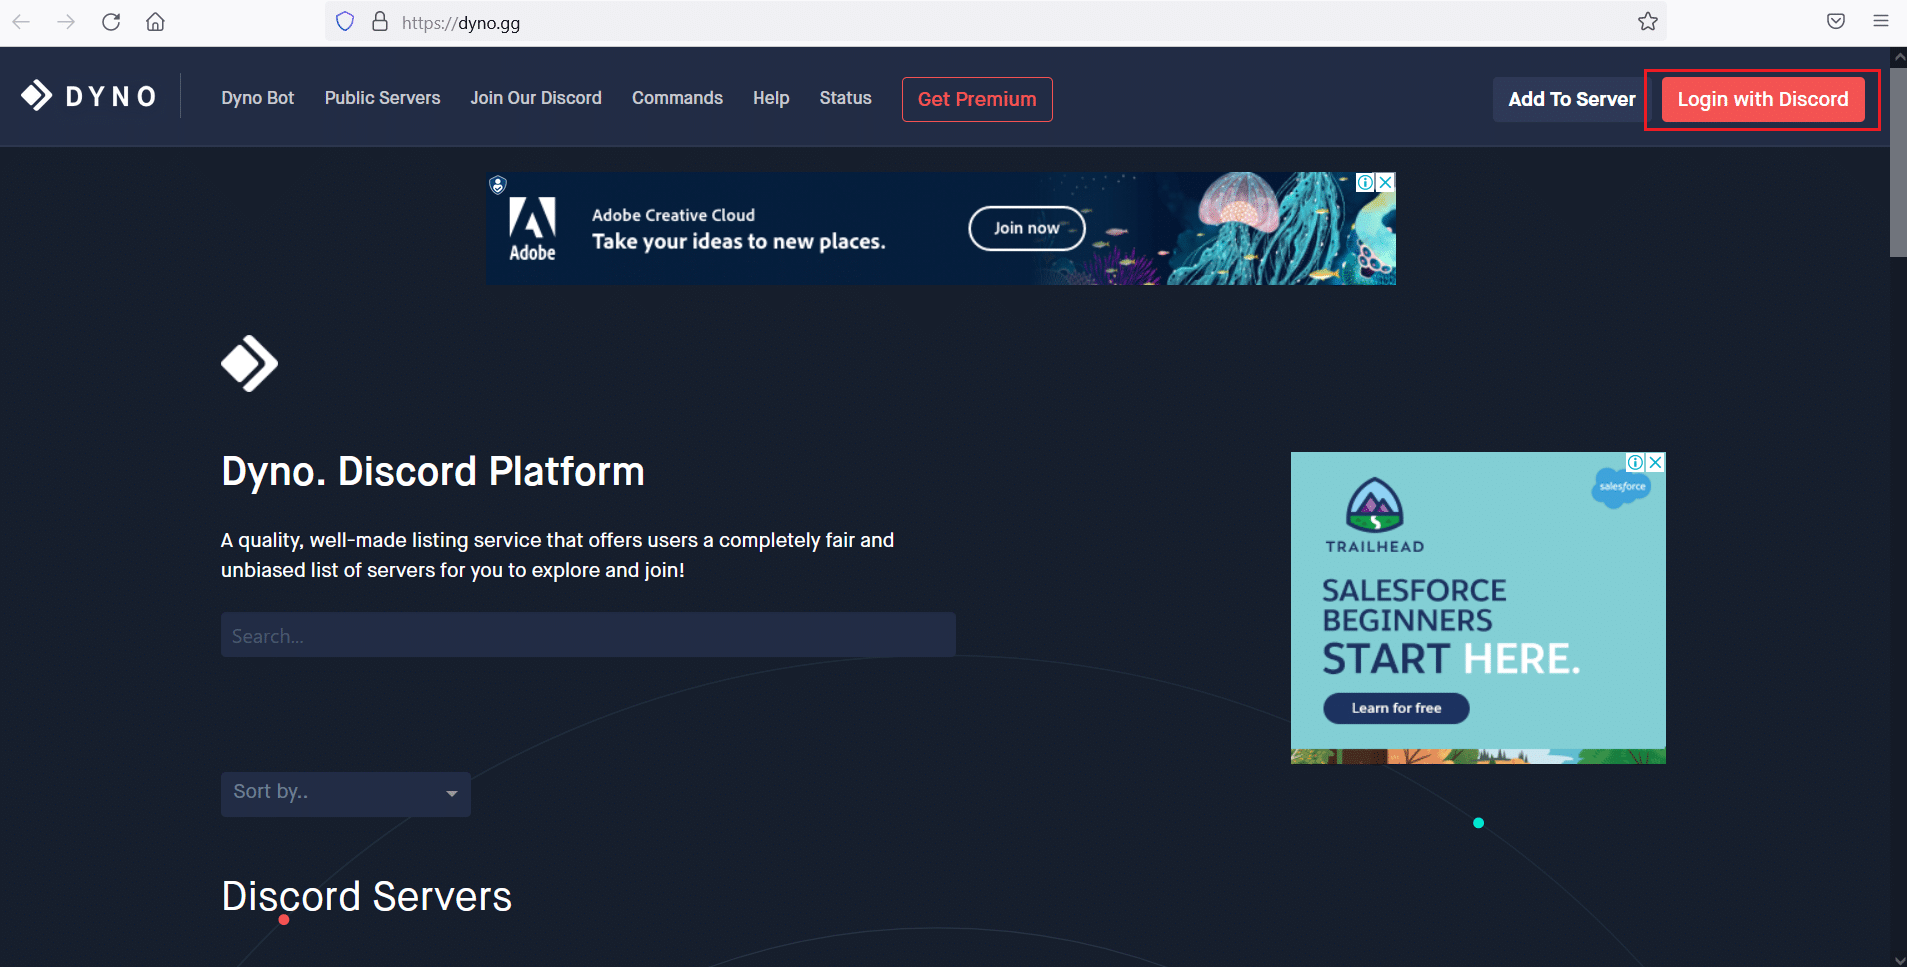This screenshot has width=1907, height=967.
Task: Click the back navigation arrow
Action: [22, 21]
